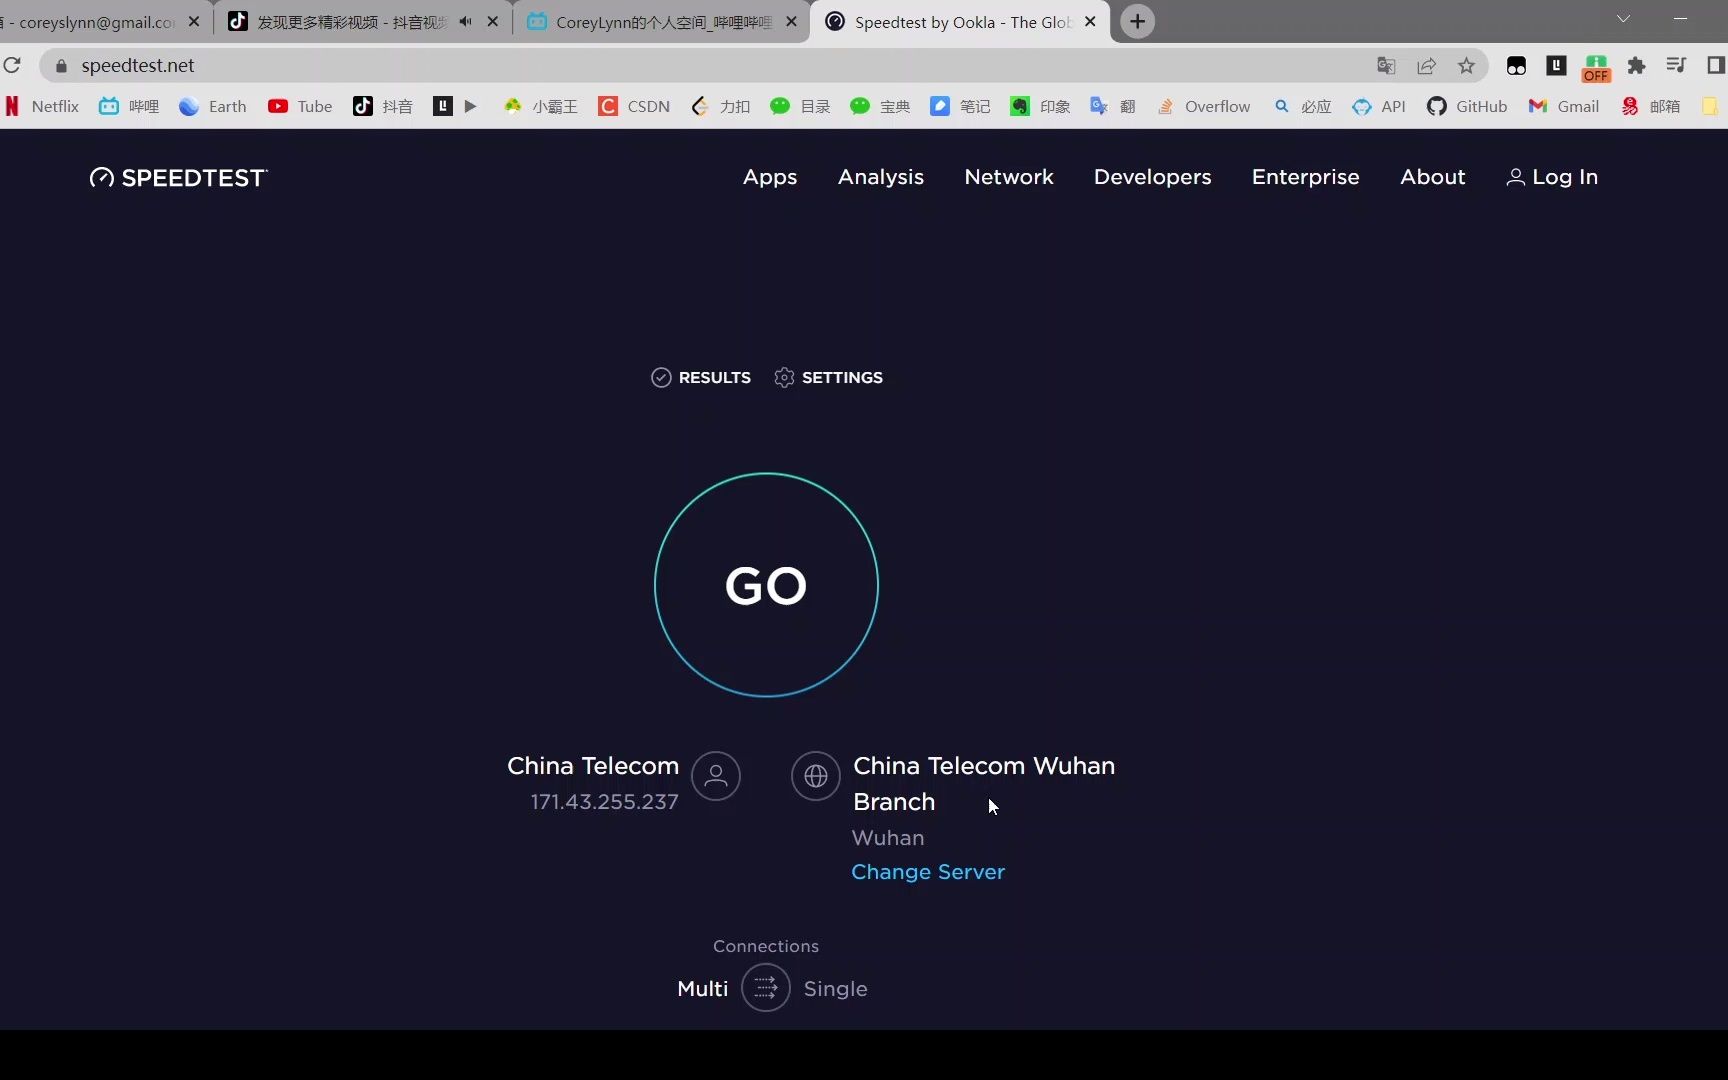Open the 宝典 bookmark
1728x1080 pixels.
[881, 106]
